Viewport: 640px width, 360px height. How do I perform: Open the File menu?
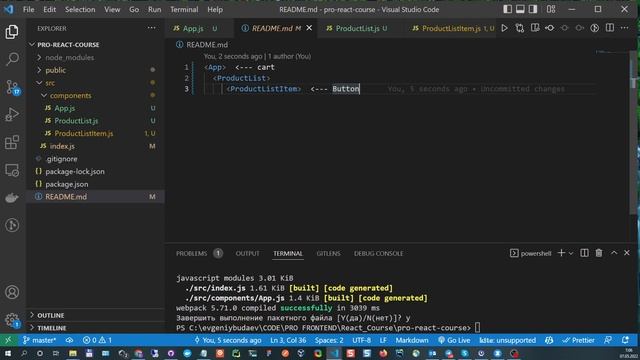(x=29, y=9)
